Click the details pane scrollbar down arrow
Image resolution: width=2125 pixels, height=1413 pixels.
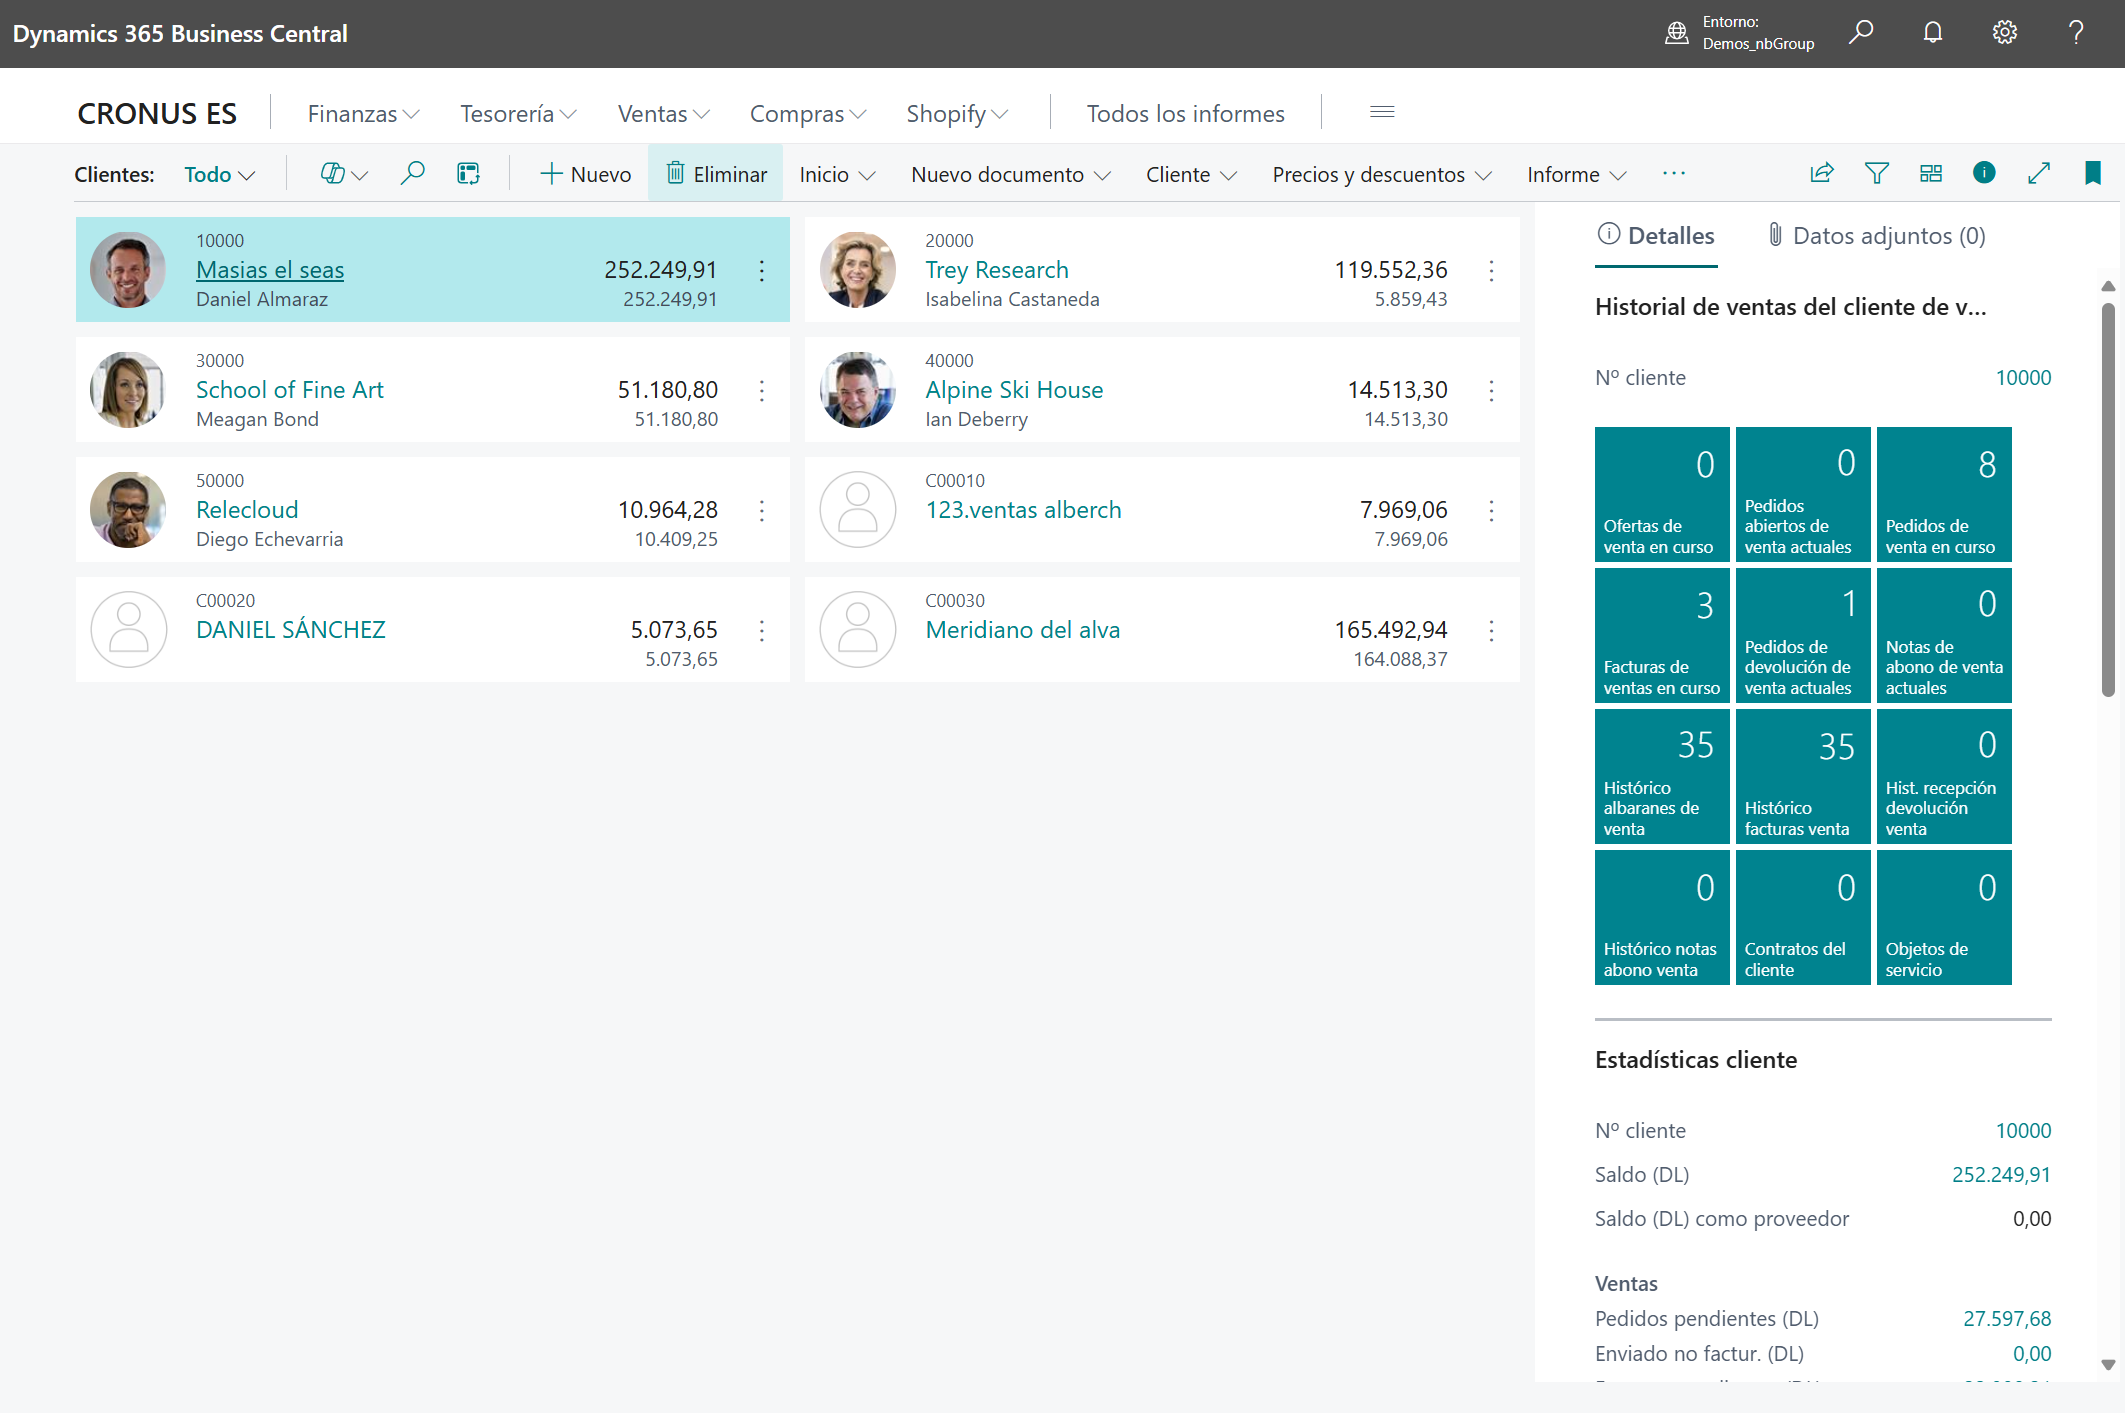[2108, 1365]
